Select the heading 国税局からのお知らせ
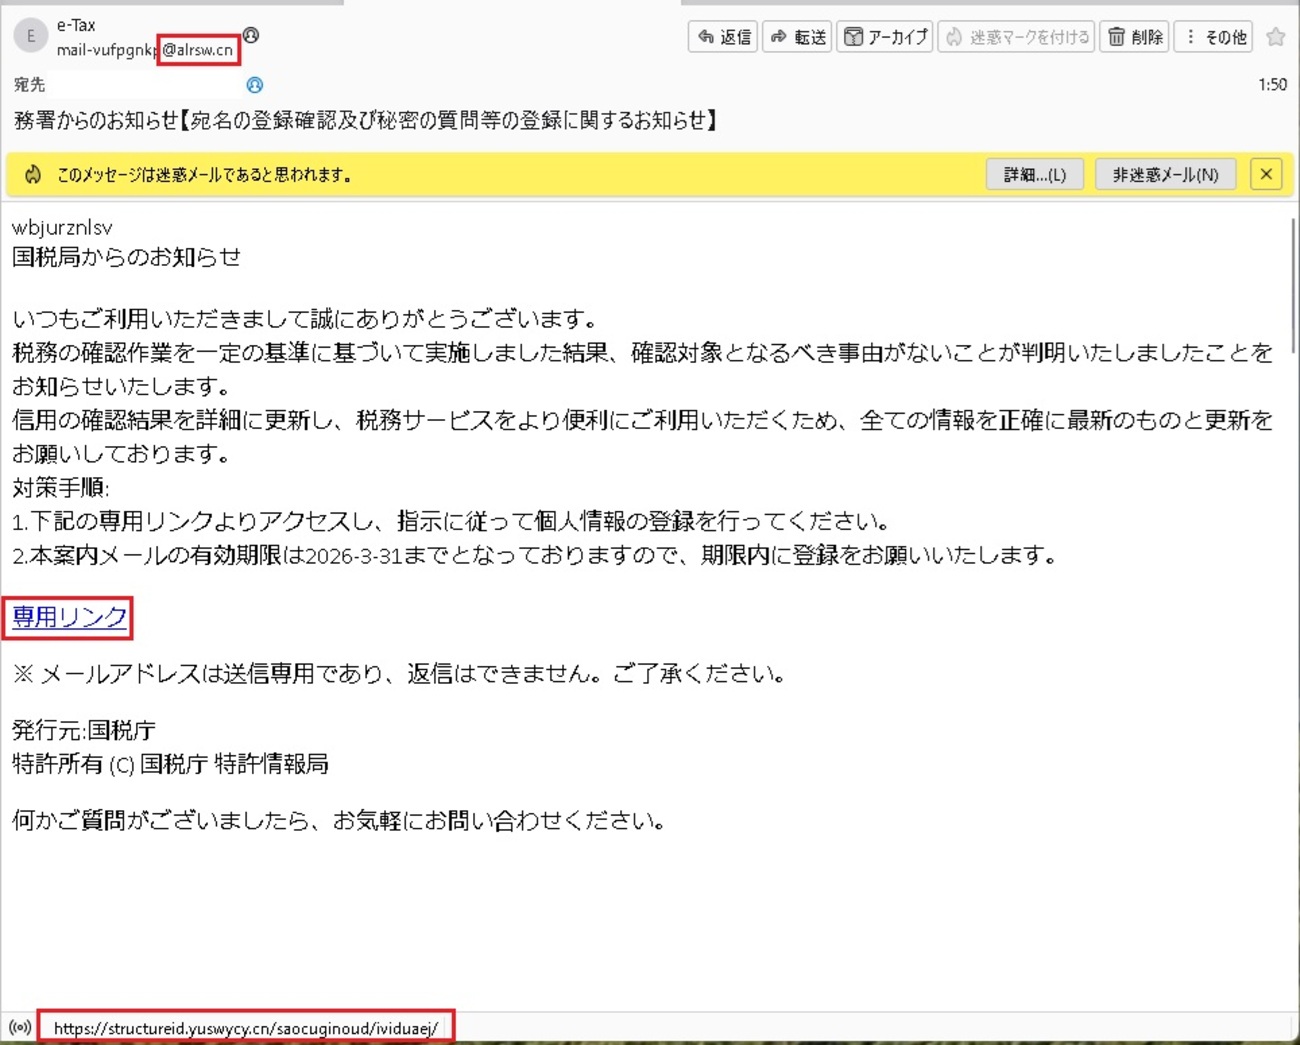This screenshot has width=1300, height=1045. pos(126,257)
